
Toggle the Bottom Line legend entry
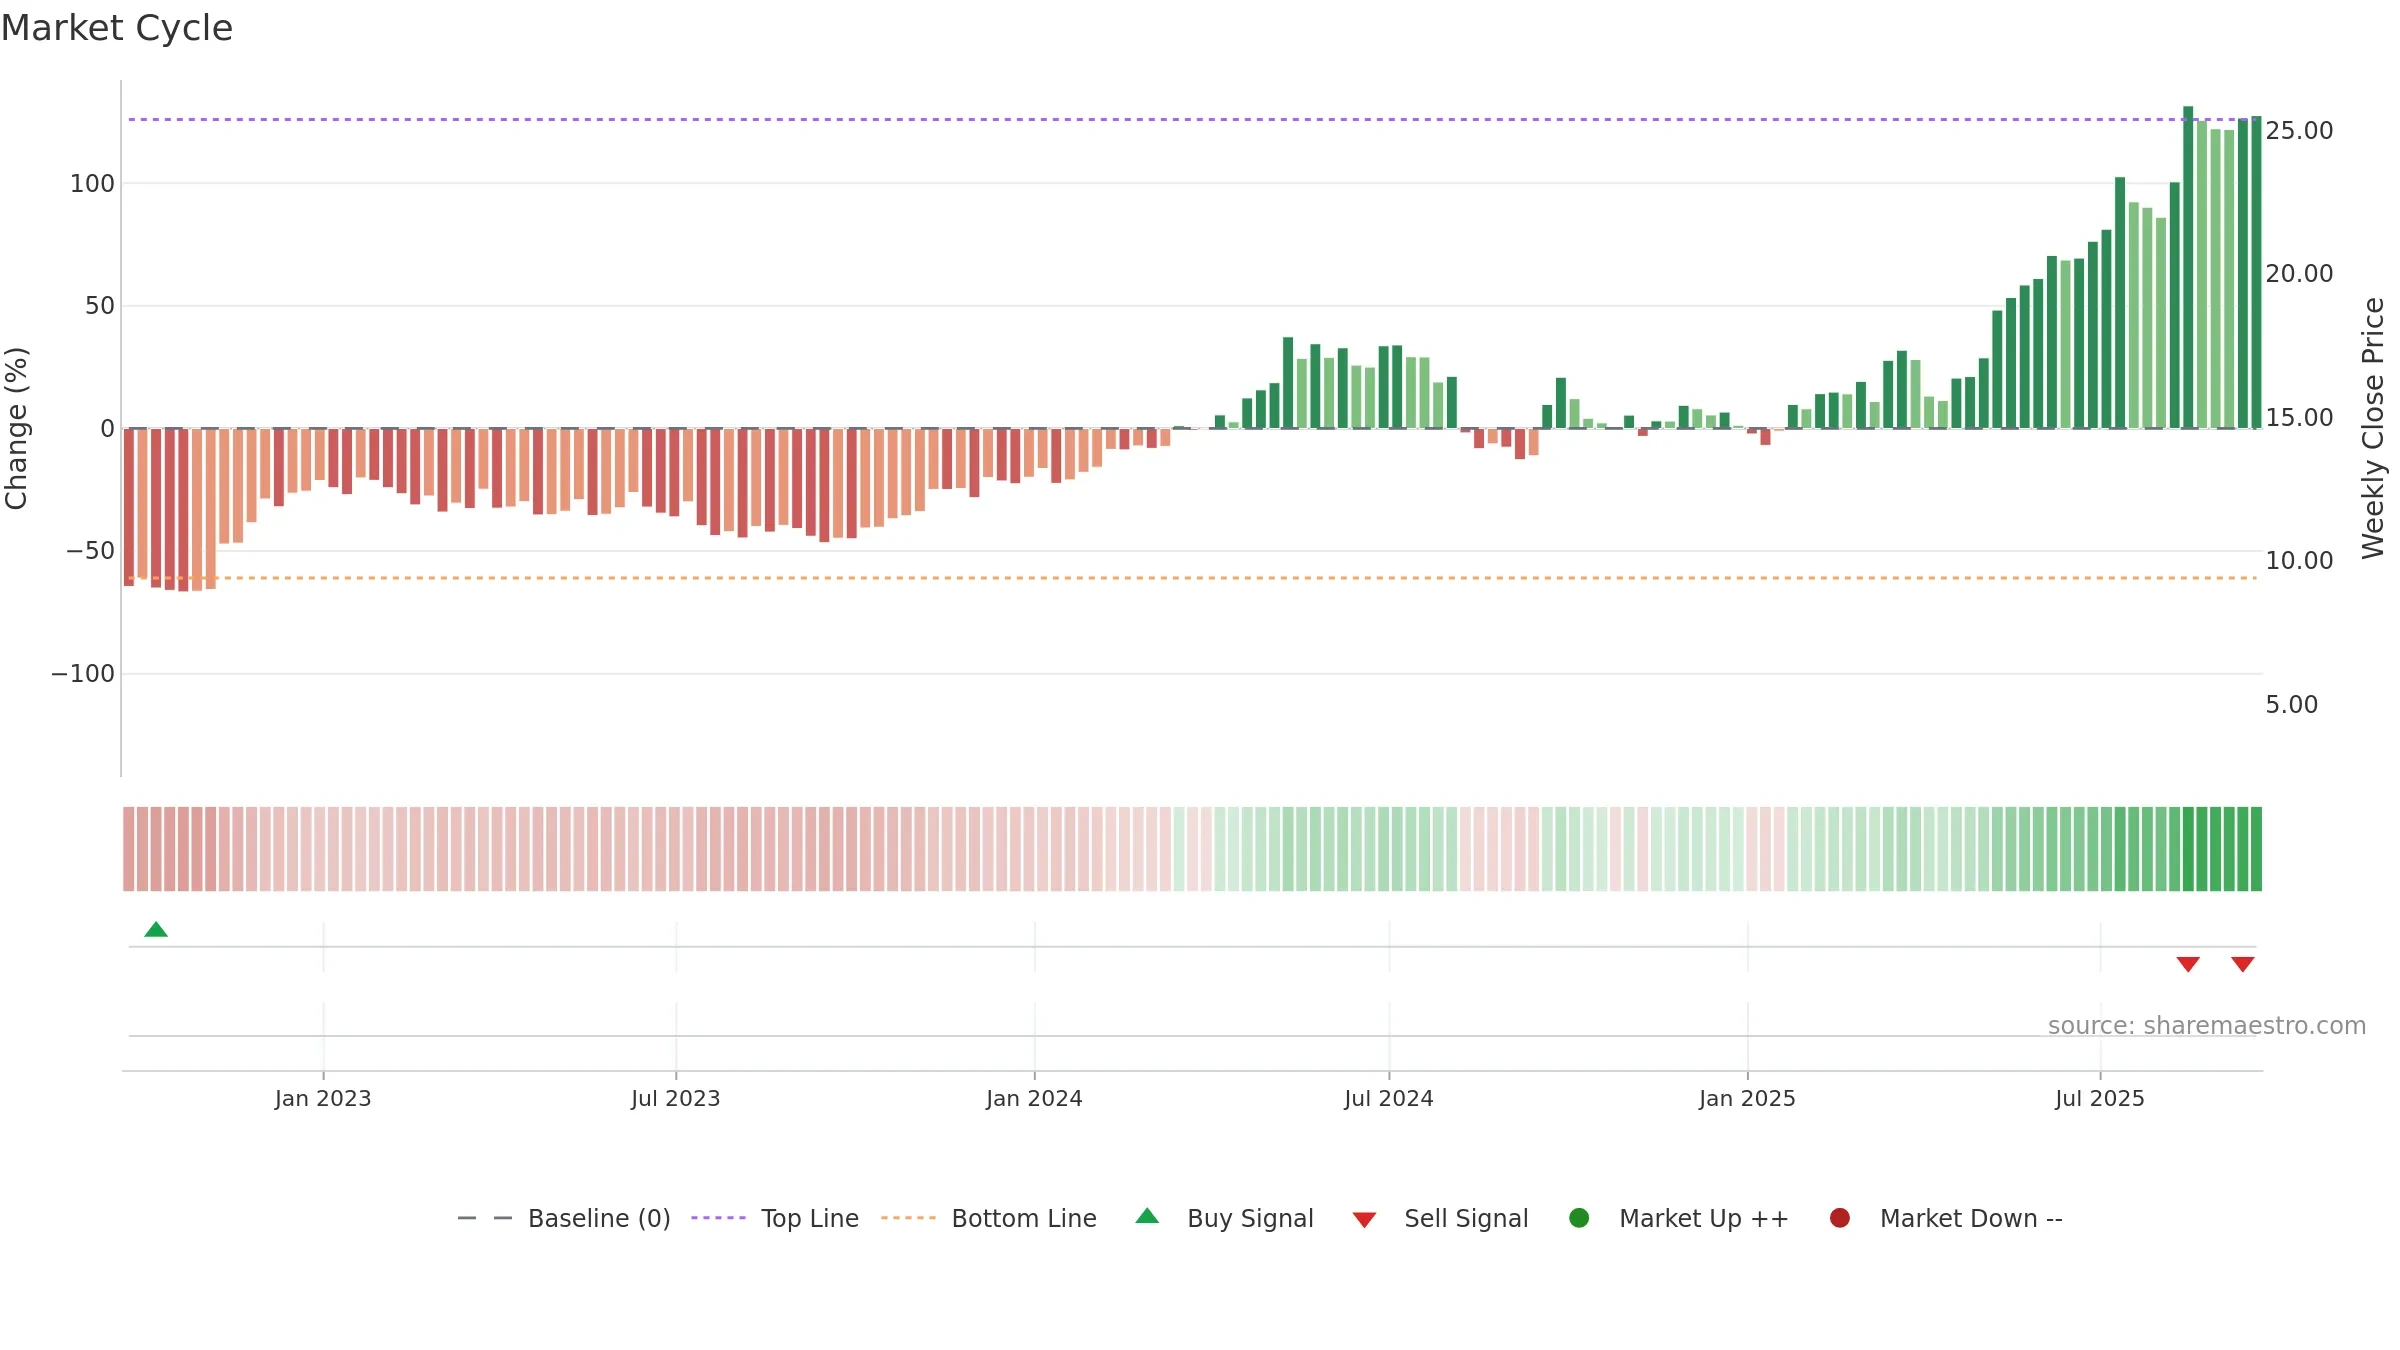tap(989, 1218)
